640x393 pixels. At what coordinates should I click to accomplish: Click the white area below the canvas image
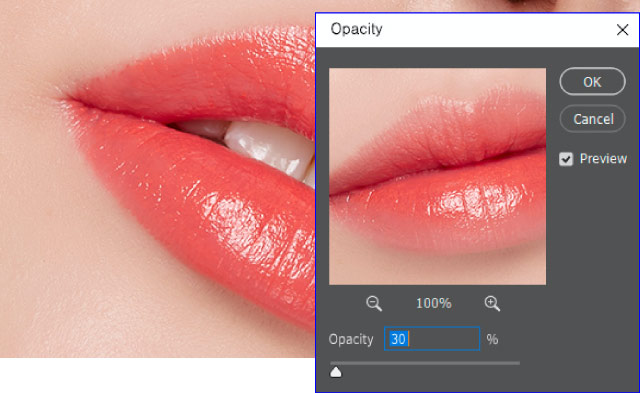click(157, 375)
